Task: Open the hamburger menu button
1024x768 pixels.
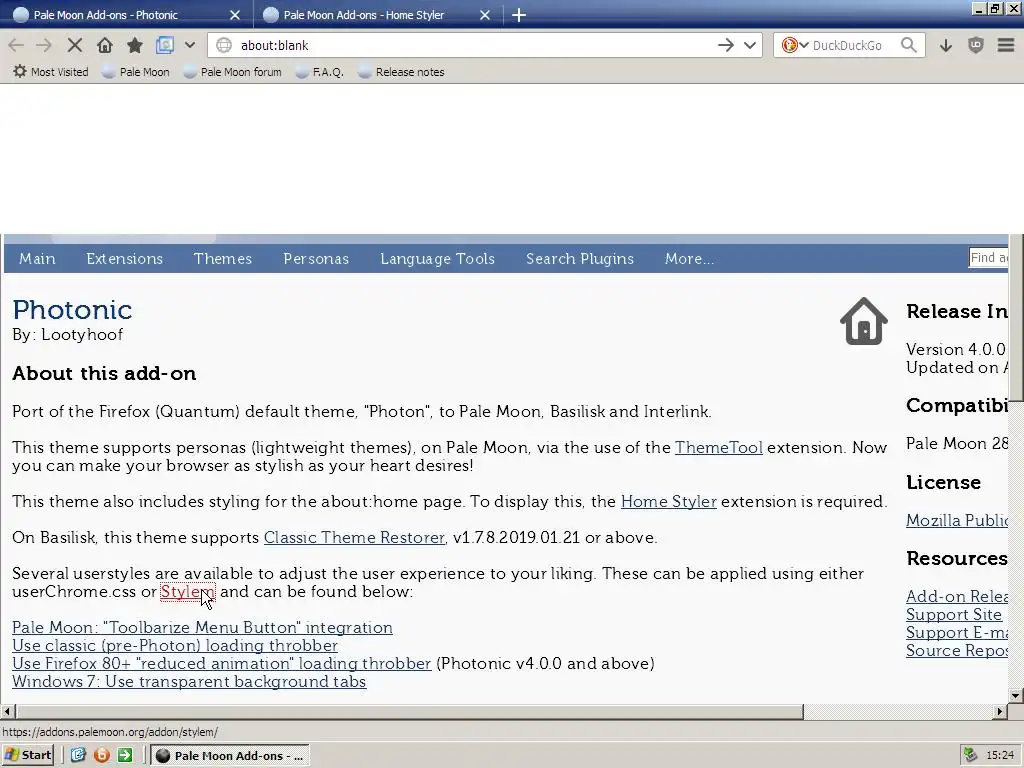Action: (1006, 45)
